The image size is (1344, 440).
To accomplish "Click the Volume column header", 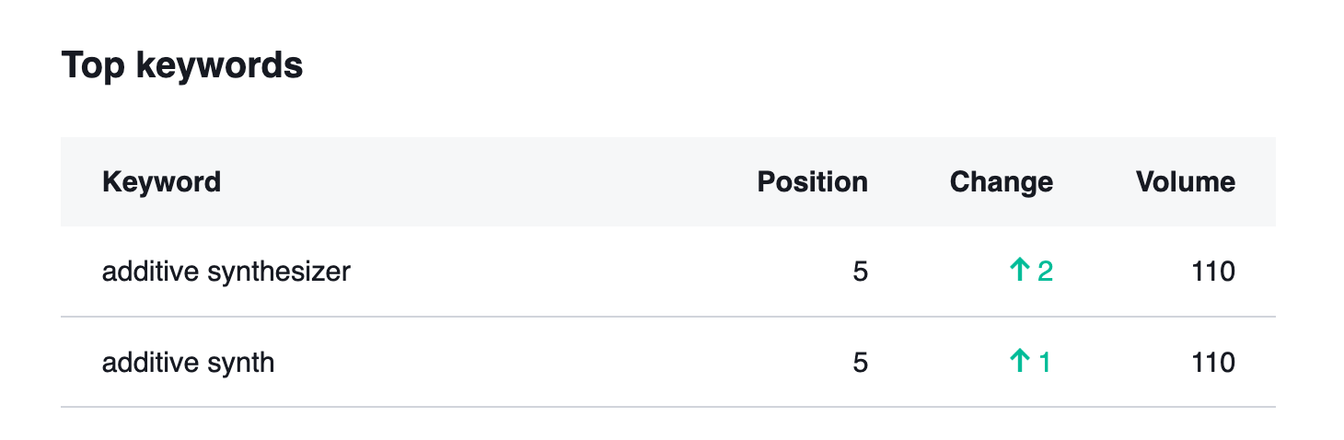I will 1185,182.
